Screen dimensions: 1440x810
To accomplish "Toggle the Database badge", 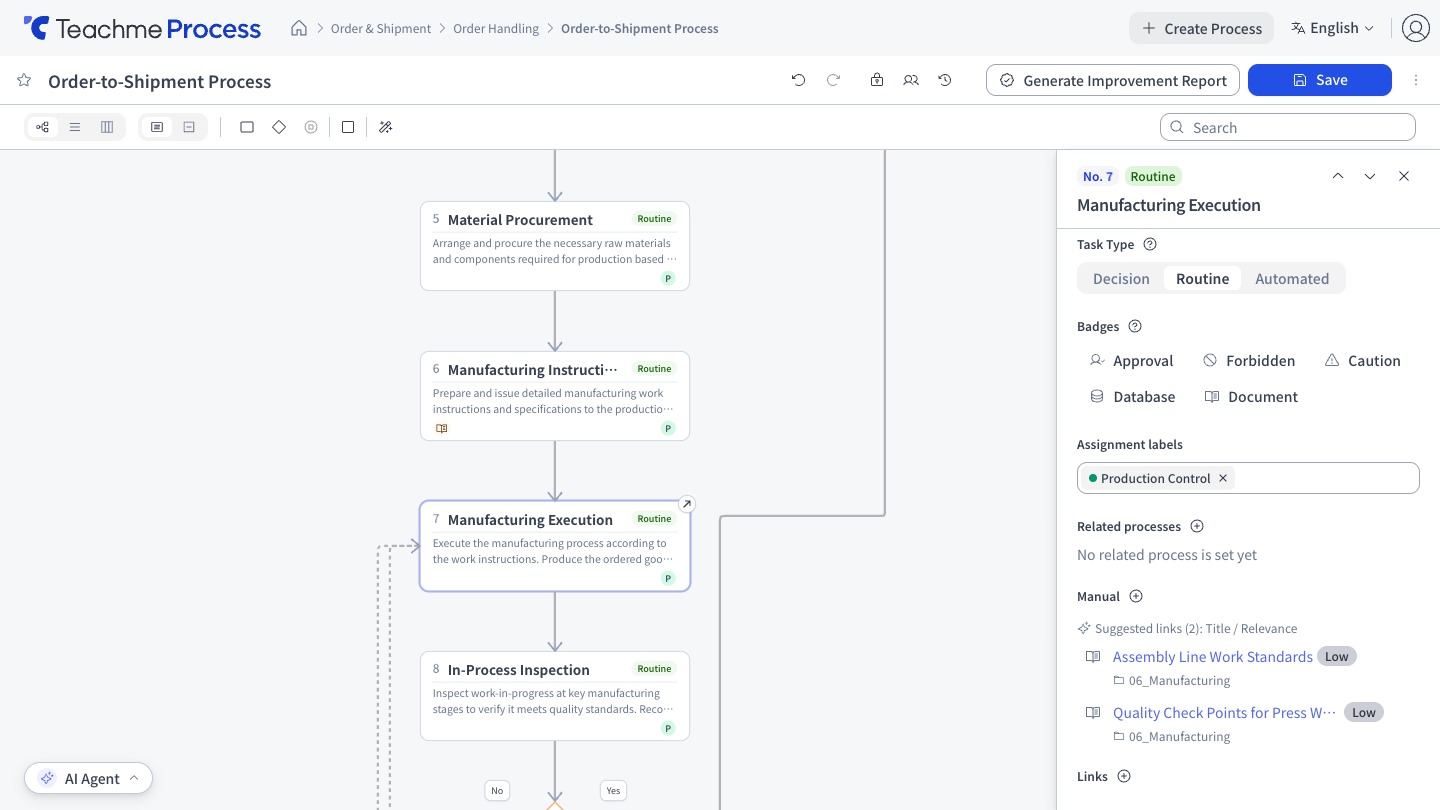I will (1132, 396).
